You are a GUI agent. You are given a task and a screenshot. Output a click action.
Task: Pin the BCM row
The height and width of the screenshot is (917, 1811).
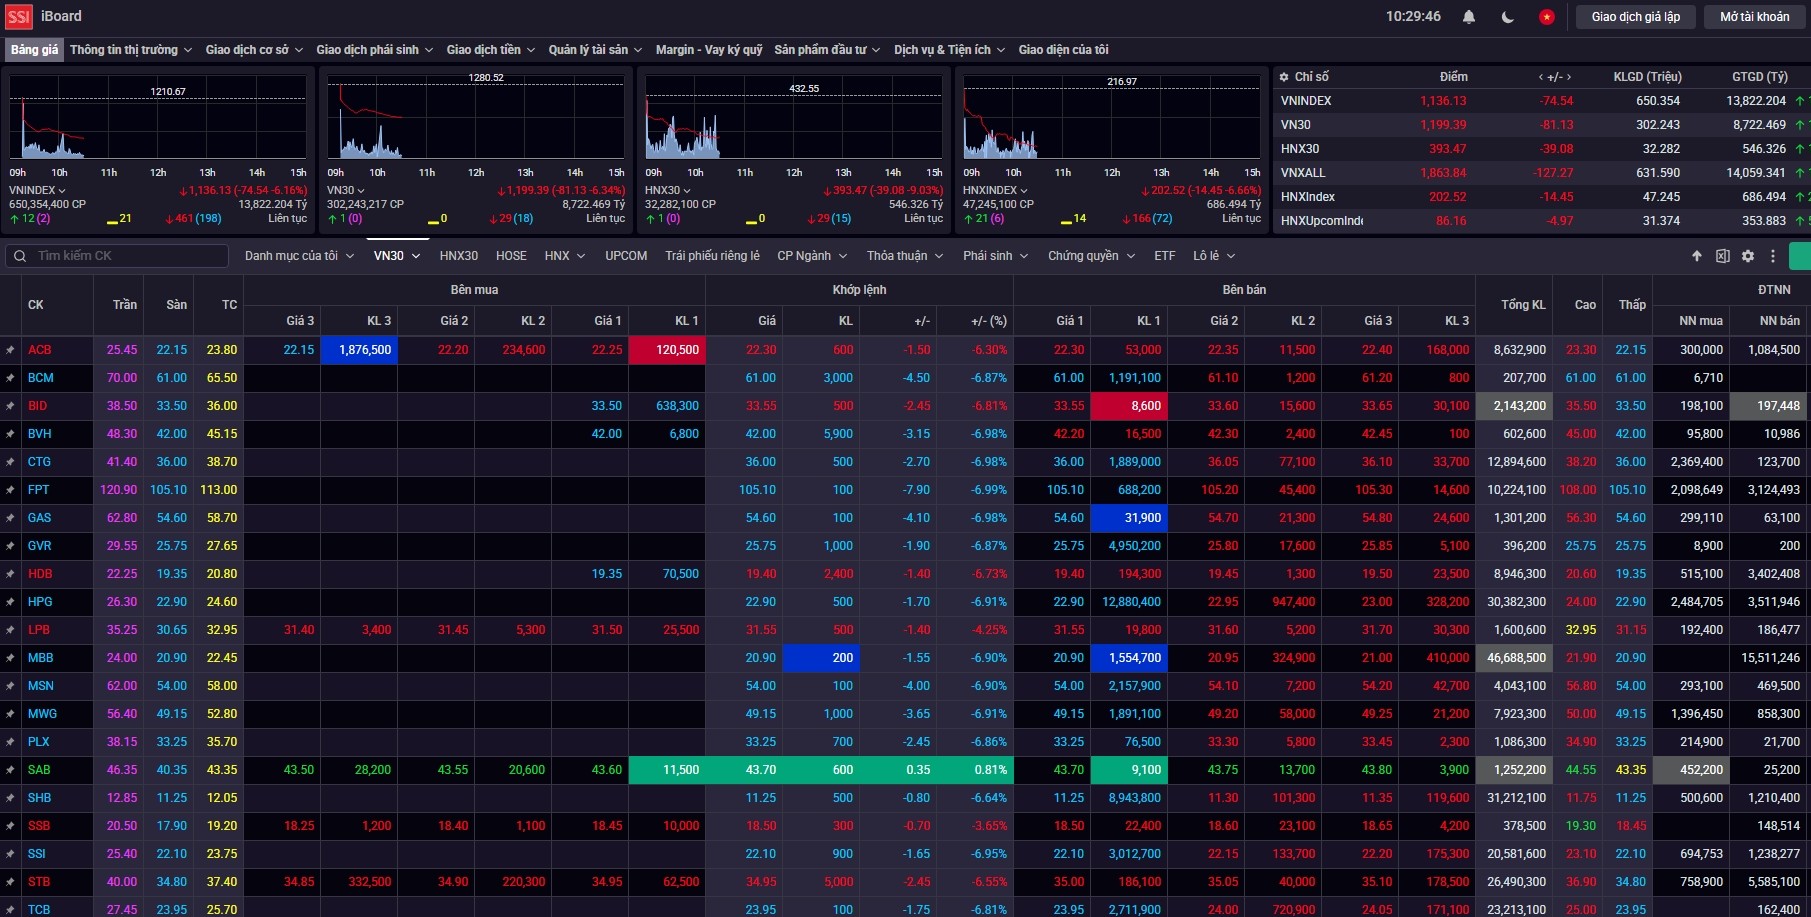coord(10,378)
